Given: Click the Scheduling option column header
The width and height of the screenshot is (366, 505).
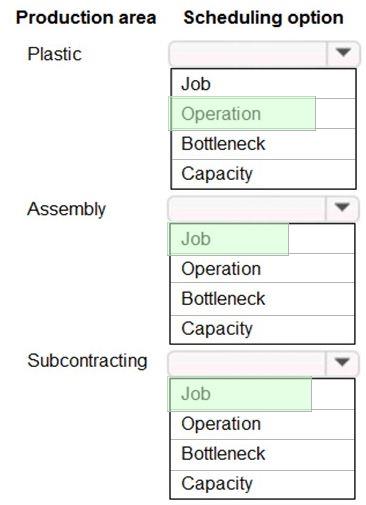Looking at the screenshot, I should click(263, 18).
